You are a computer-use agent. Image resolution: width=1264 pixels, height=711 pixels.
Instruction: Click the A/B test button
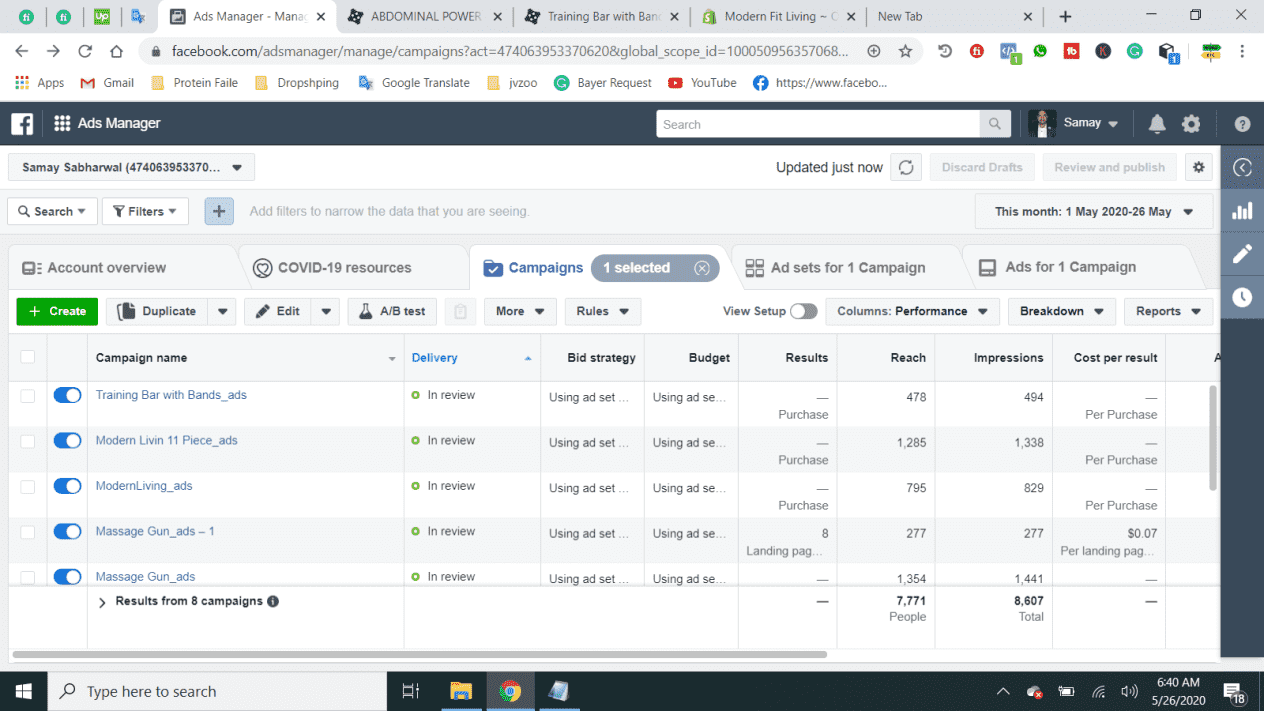coord(392,311)
